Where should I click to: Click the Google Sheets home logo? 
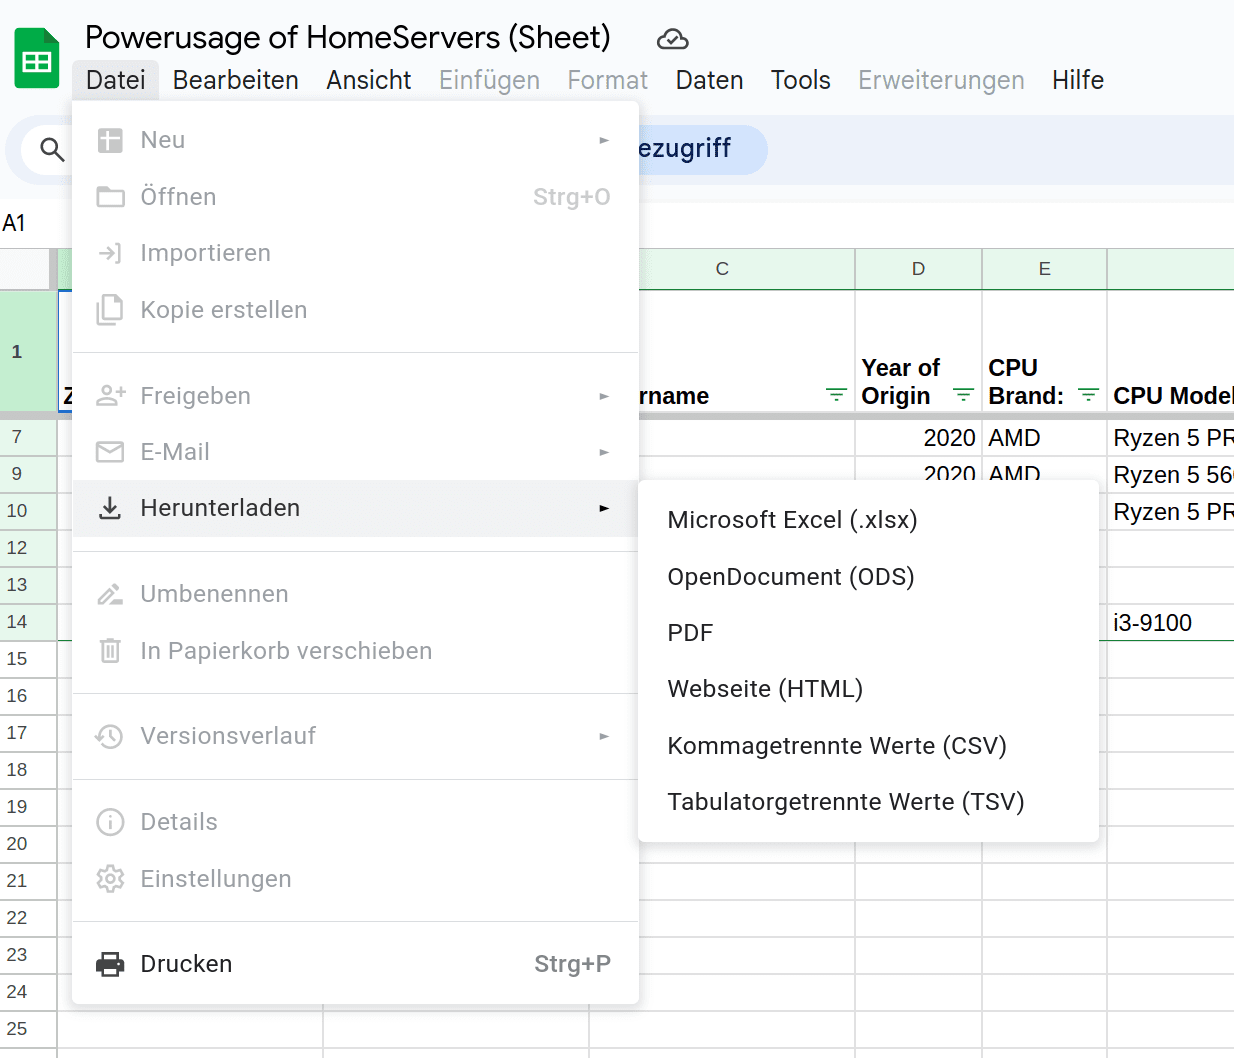pos(37,58)
